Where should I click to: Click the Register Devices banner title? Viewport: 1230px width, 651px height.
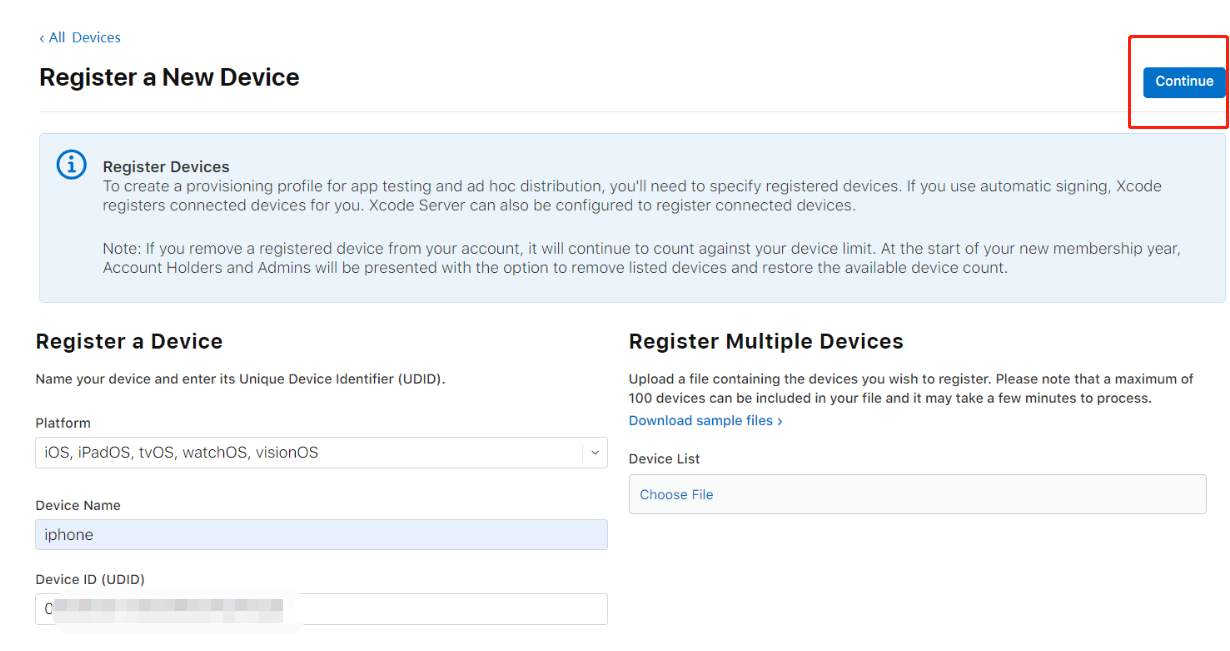(166, 167)
